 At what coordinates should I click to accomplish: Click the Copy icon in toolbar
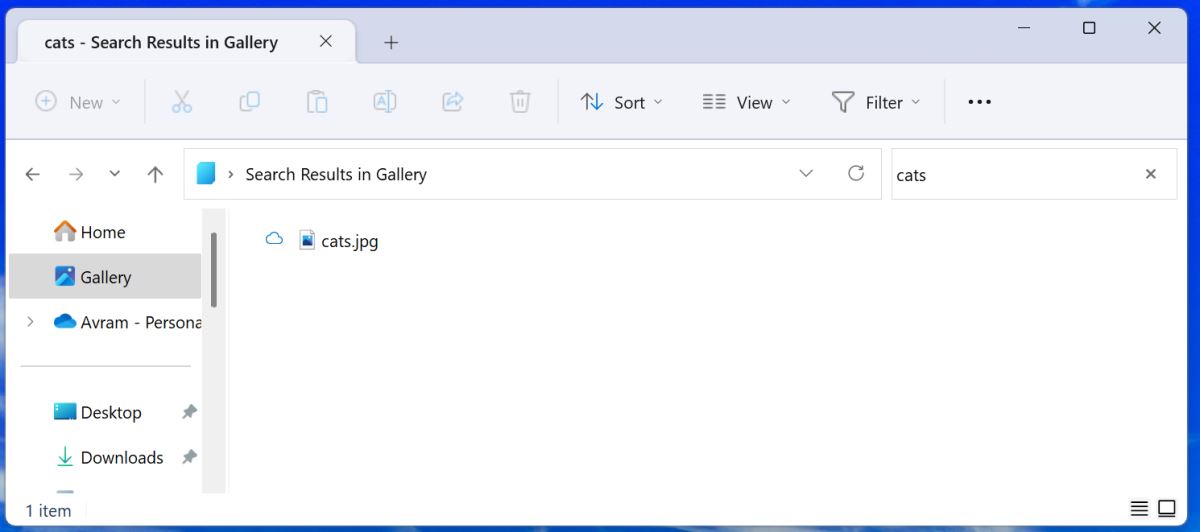pos(249,101)
